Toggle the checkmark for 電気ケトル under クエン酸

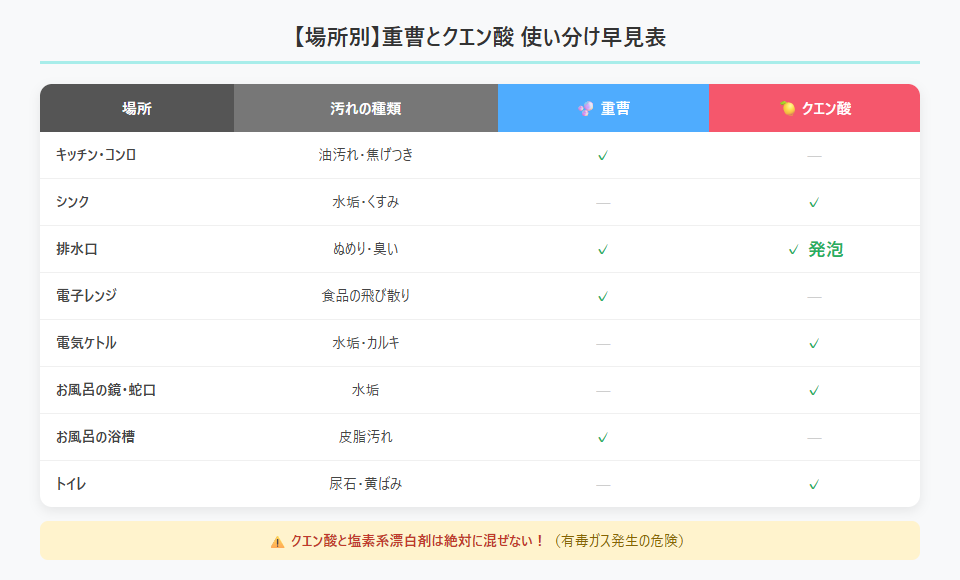coord(815,343)
